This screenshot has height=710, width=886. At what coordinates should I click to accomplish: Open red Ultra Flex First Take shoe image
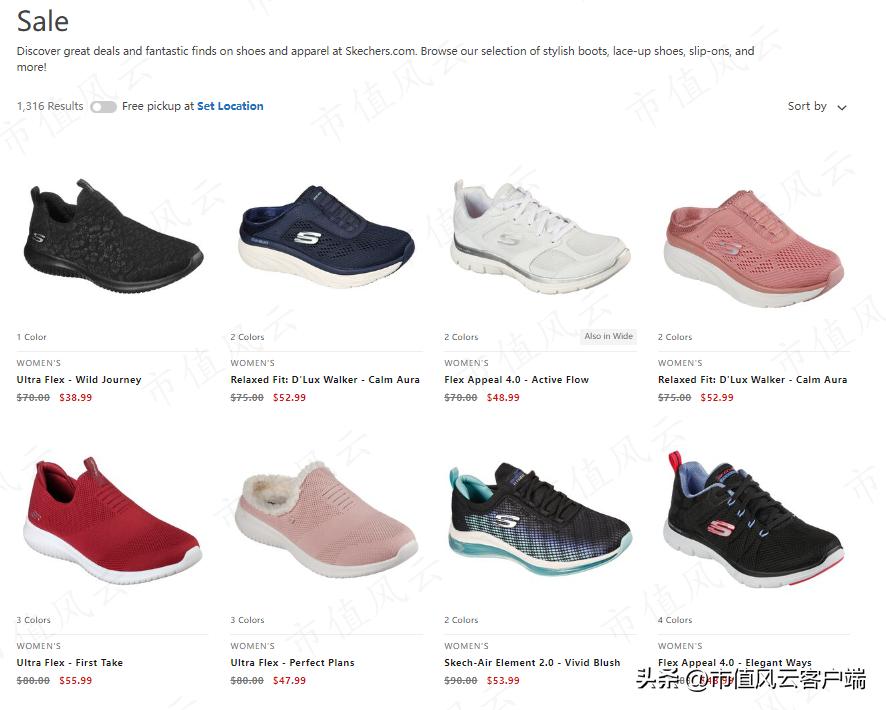tap(112, 520)
